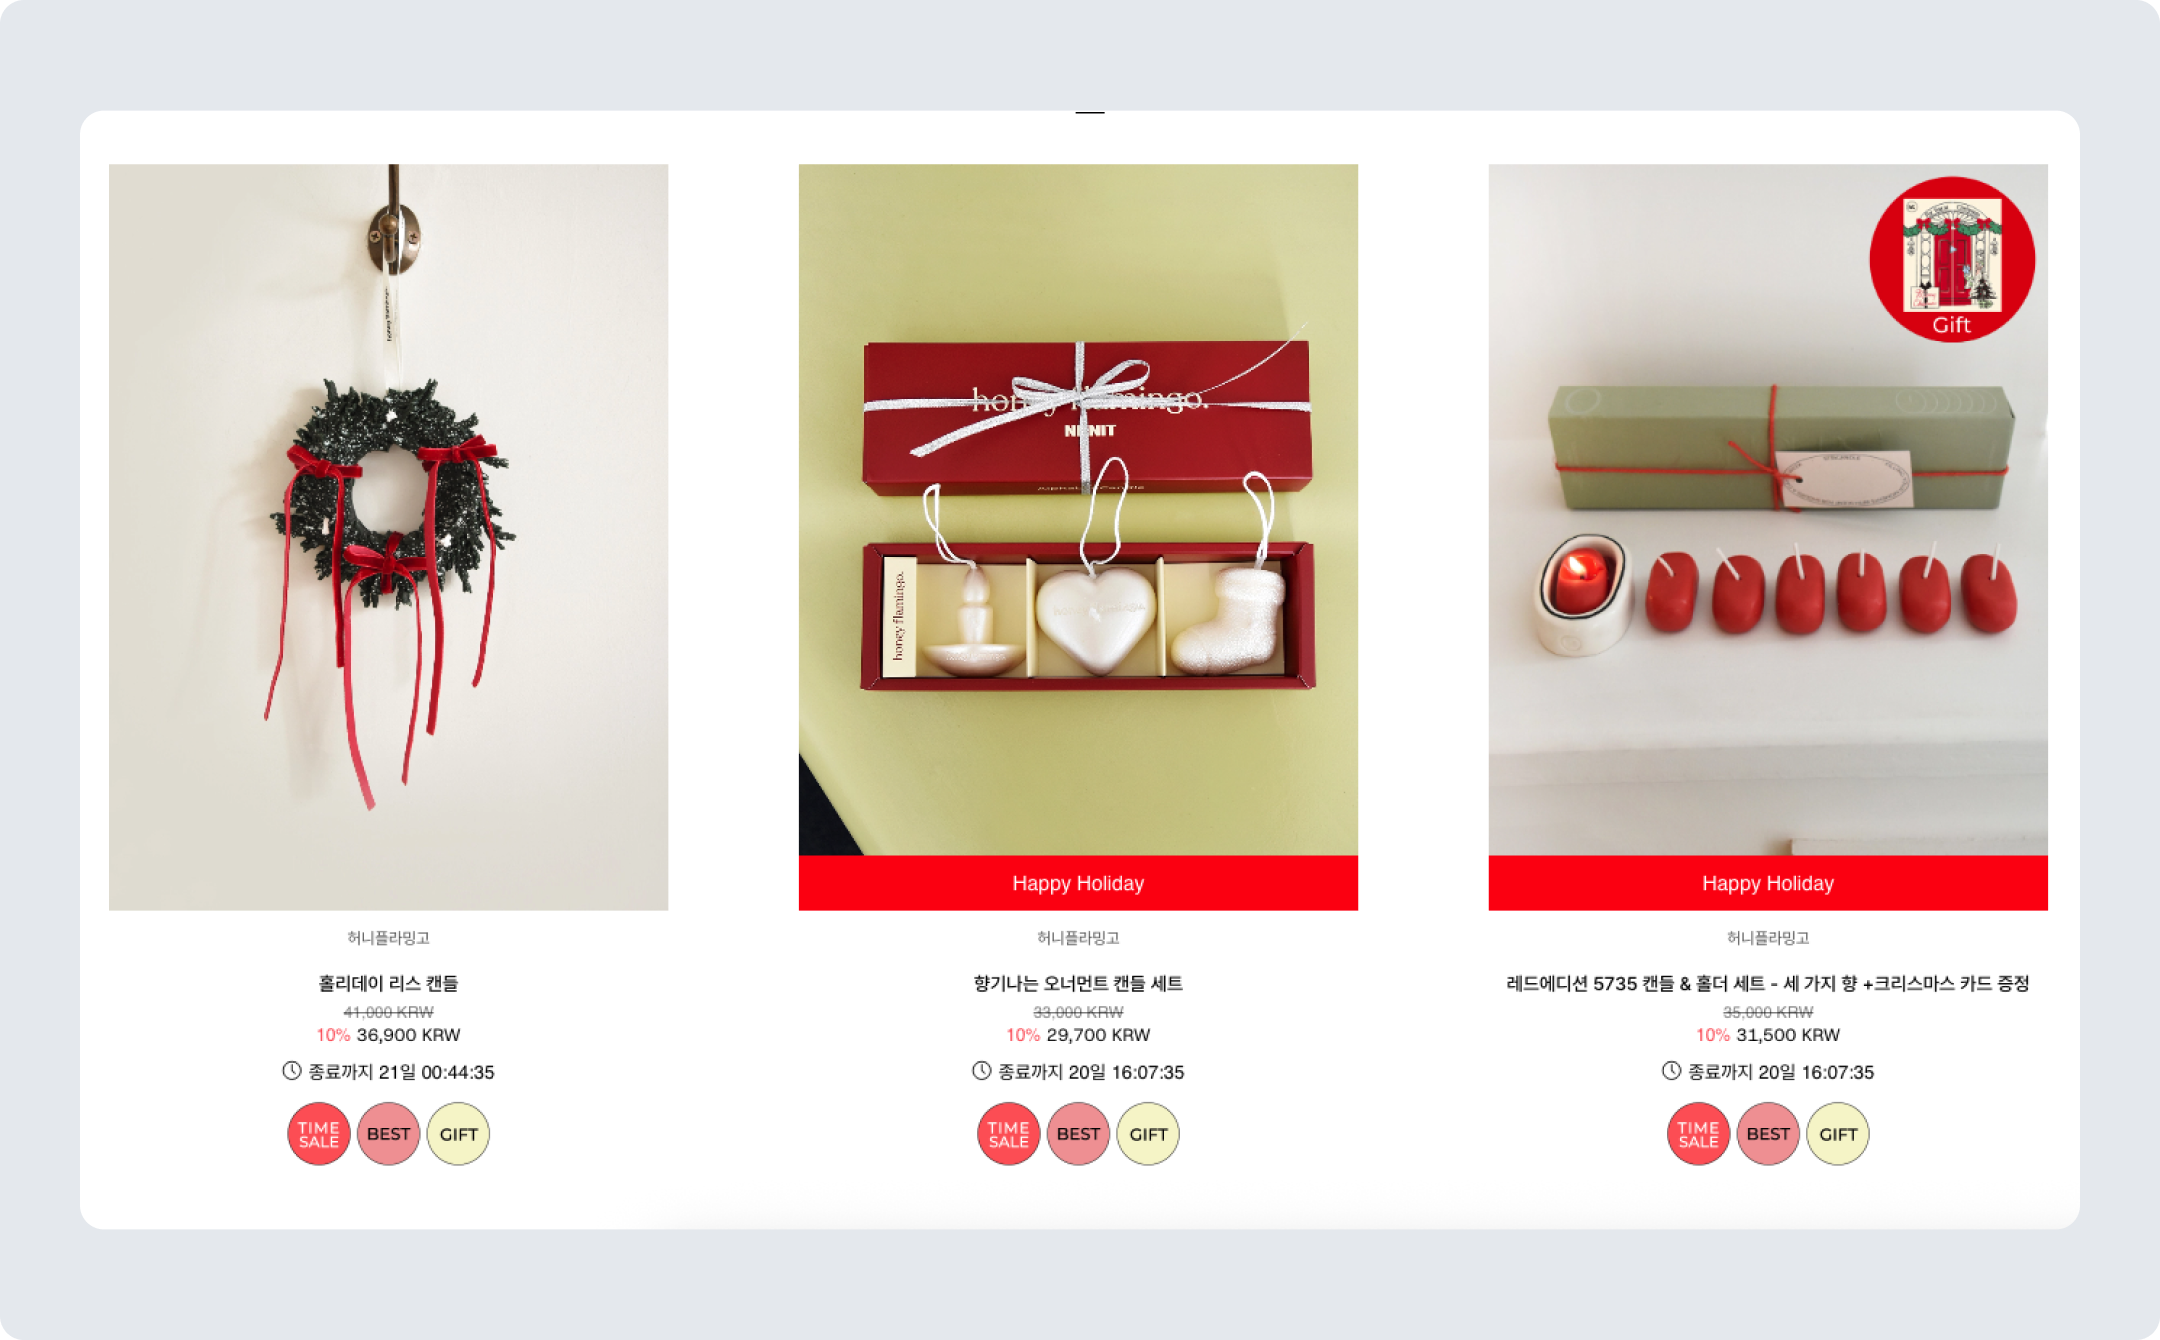Screen dimensions: 2160x1340
Task: Click the round red Gift sticker on the third product image
Action: 1952,260
